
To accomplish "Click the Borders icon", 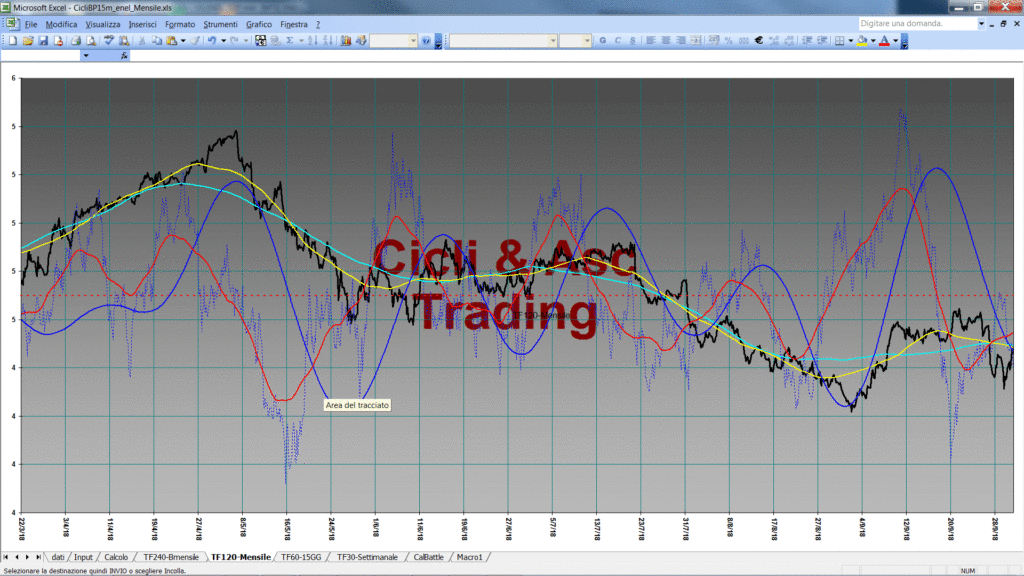I will (840, 40).
